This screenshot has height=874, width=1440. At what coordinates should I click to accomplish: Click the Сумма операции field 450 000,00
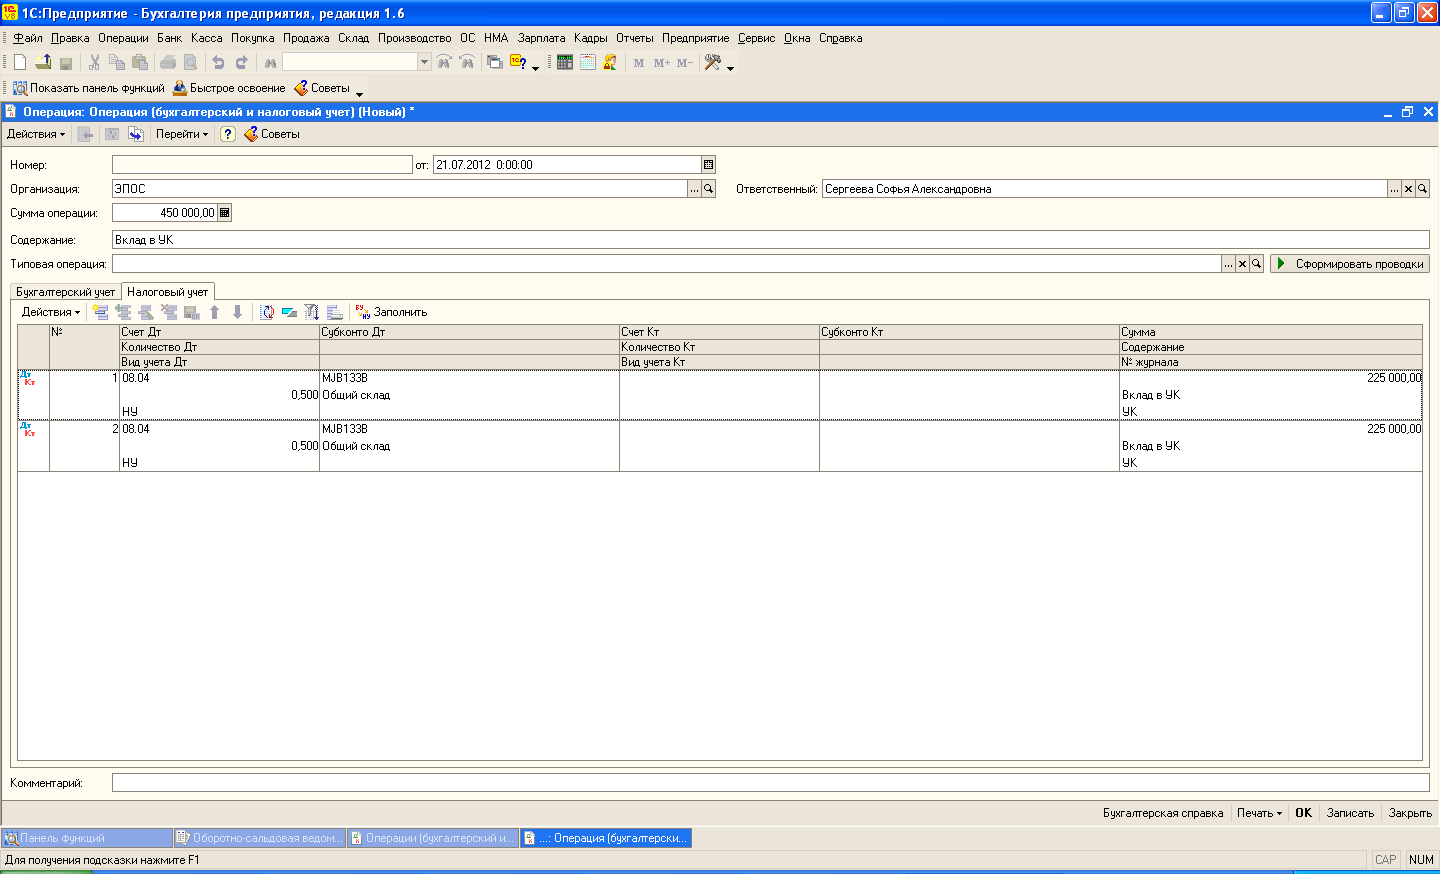pyautogui.click(x=165, y=213)
